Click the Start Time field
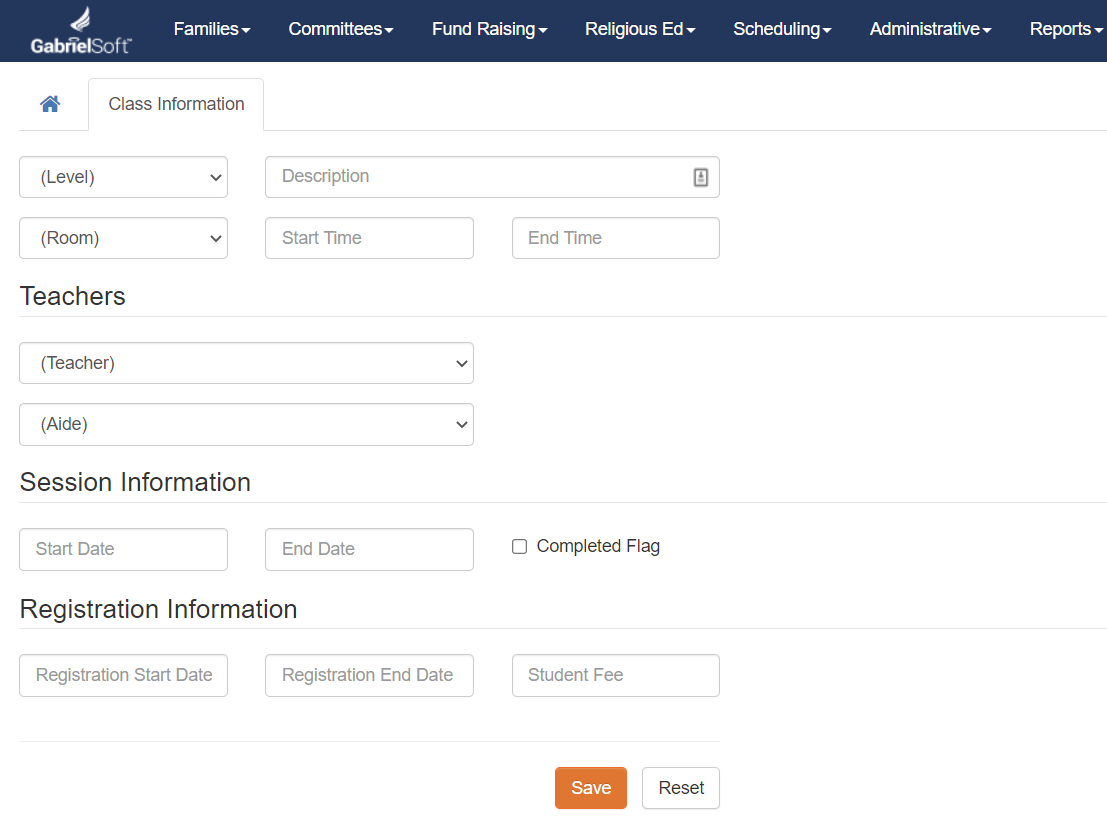This screenshot has width=1107, height=832. point(369,238)
